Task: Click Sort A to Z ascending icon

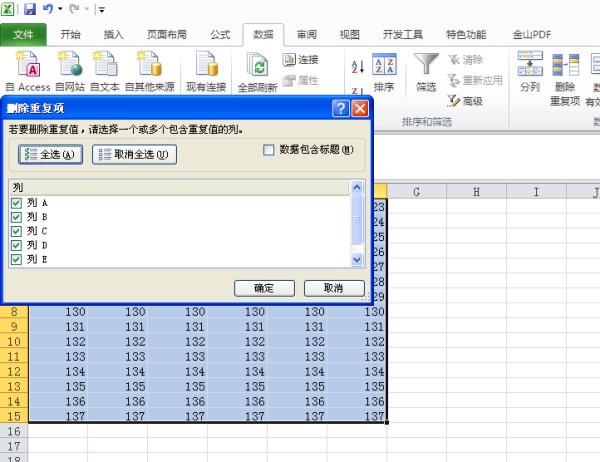Action: pyautogui.click(x=357, y=67)
